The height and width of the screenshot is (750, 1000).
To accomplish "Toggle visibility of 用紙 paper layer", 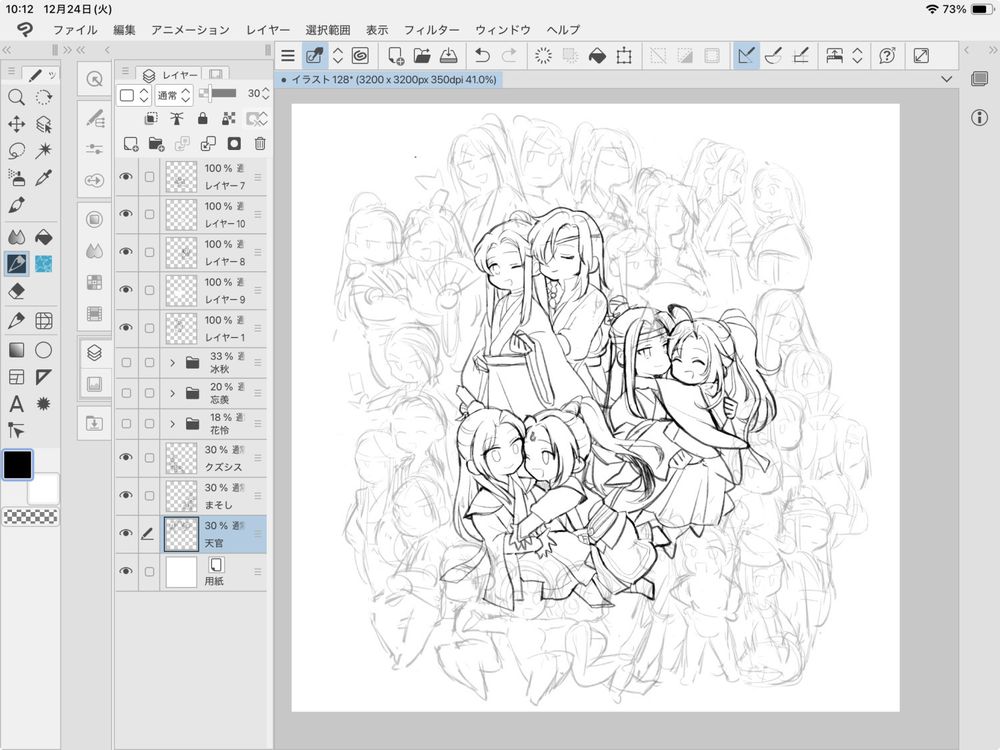I will (x=126, y=571).
